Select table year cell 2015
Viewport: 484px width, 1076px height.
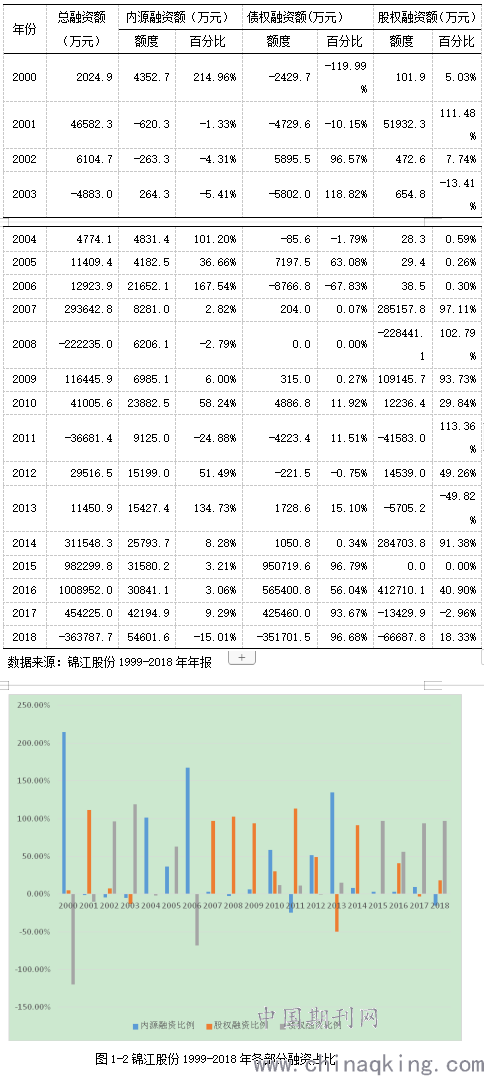(25, 566)
